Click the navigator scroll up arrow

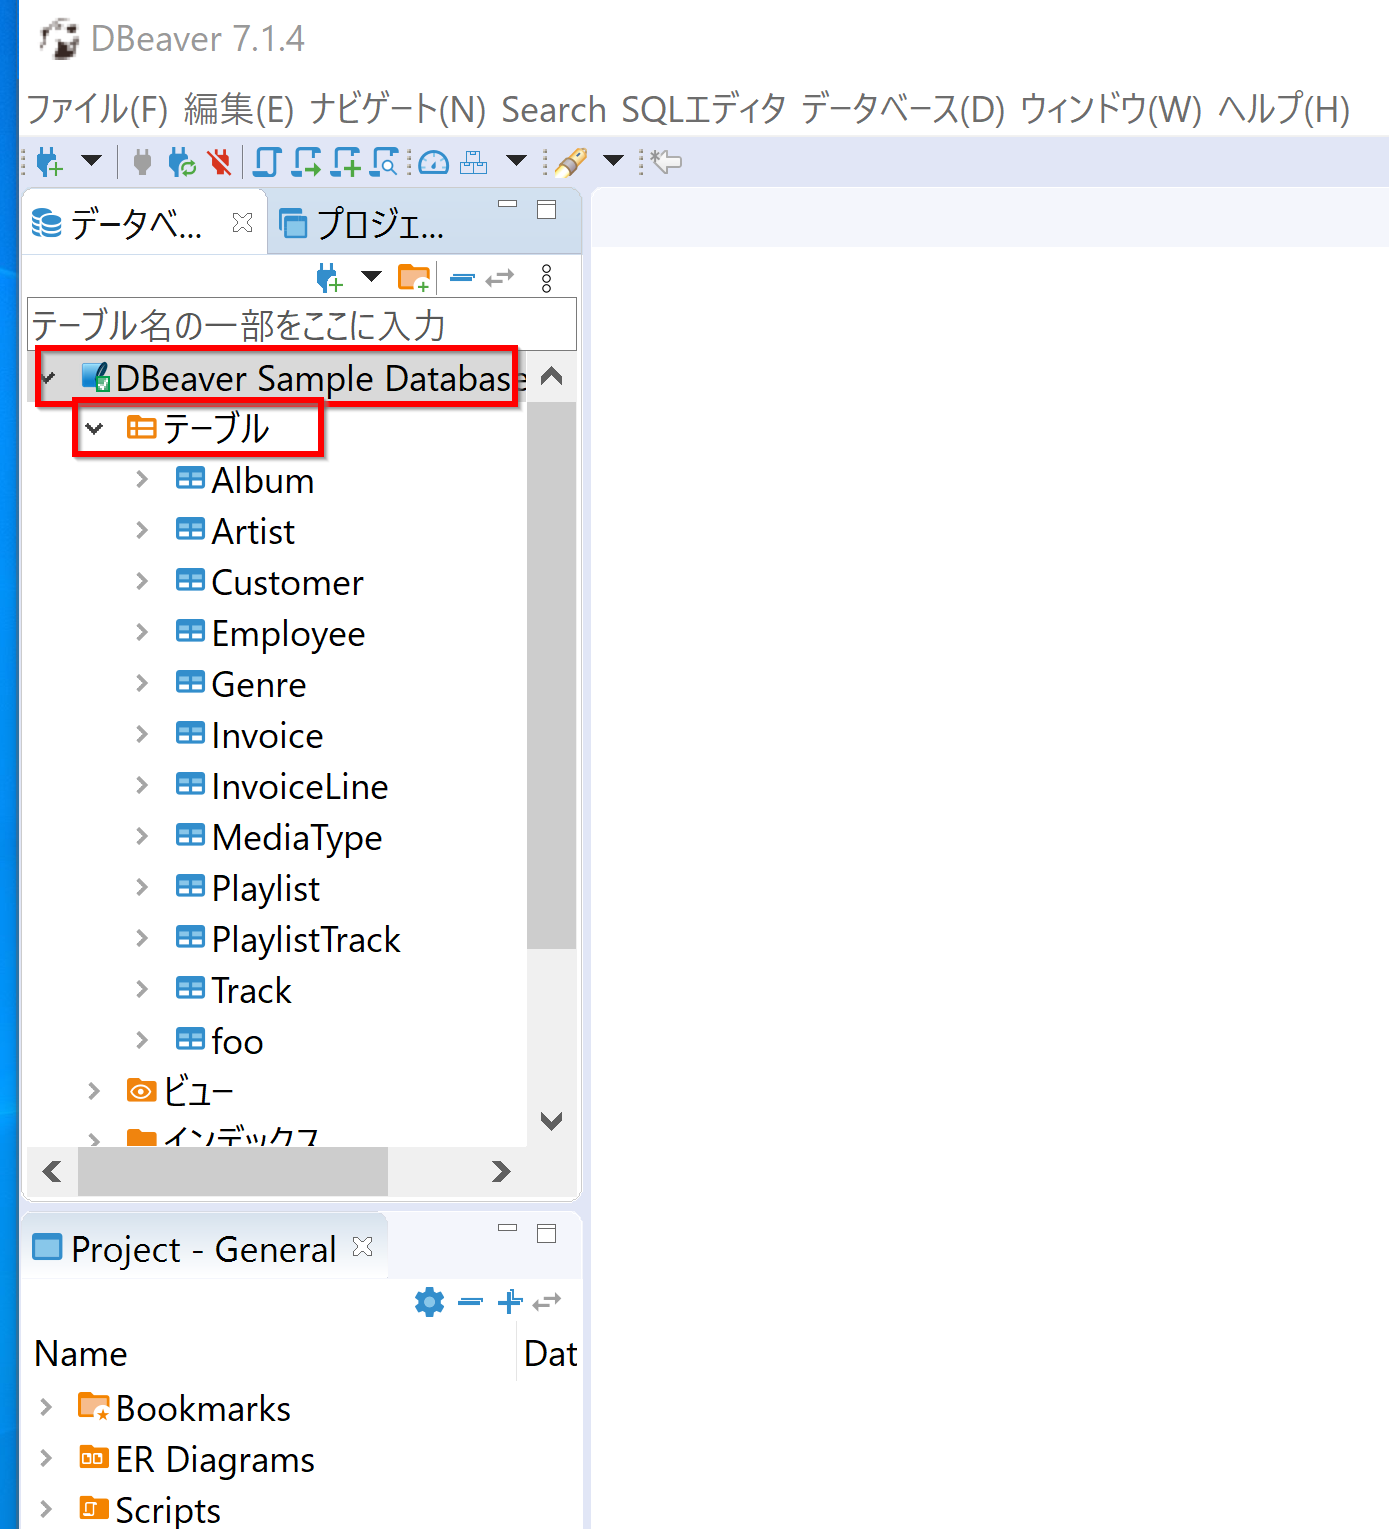tap(551, 377)
